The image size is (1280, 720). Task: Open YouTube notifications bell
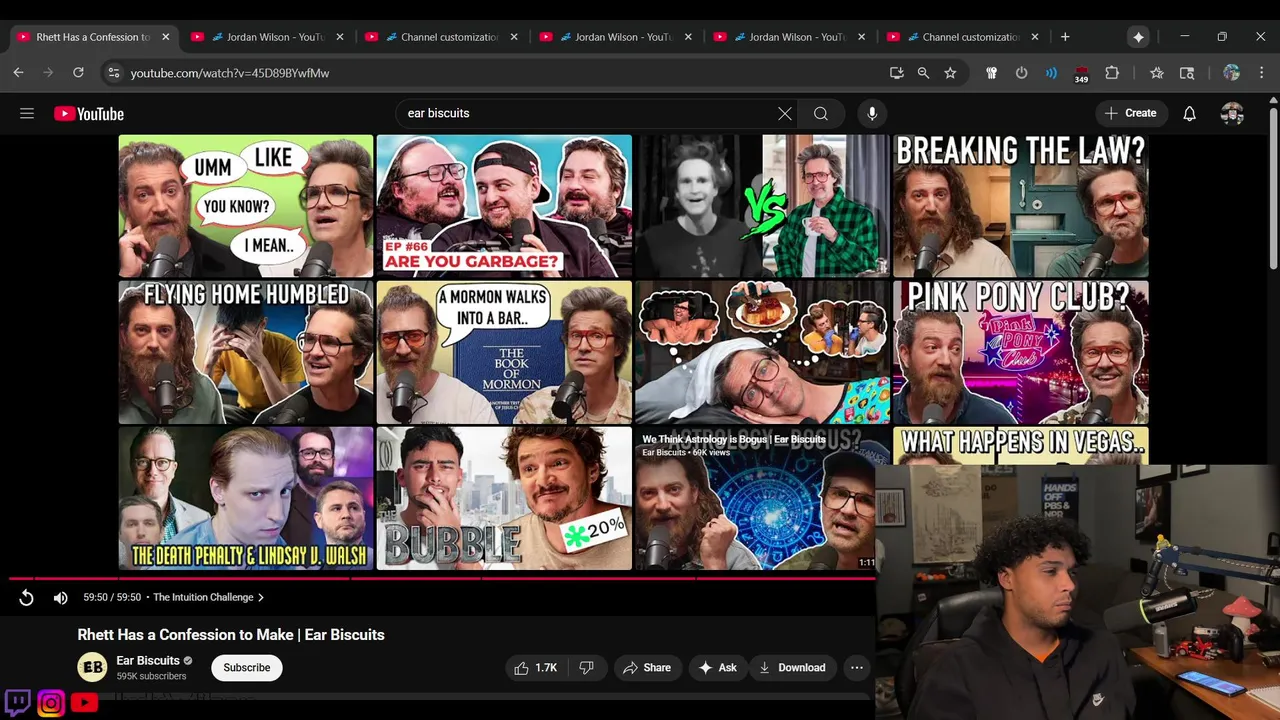coord(1189,113)
